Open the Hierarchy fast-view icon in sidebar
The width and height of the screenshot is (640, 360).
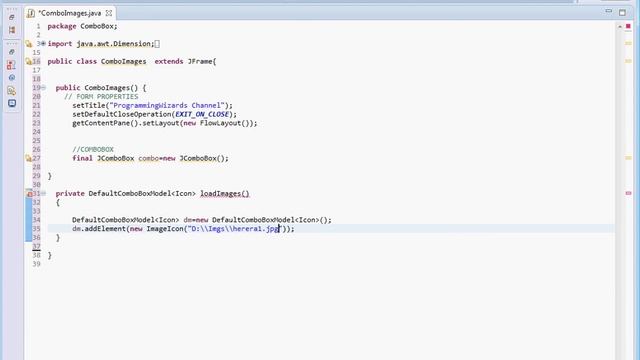12,30
